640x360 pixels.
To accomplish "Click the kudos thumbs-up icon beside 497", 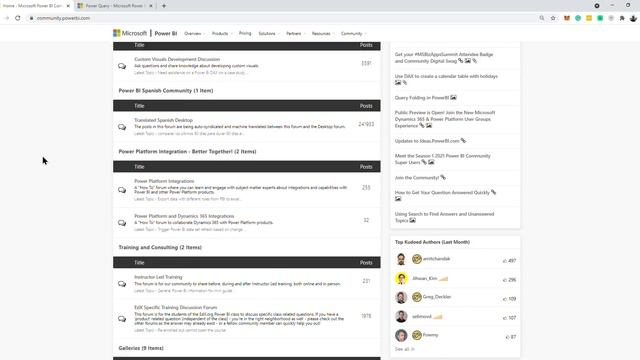I will pyautogui.click(x=504, y=261).
